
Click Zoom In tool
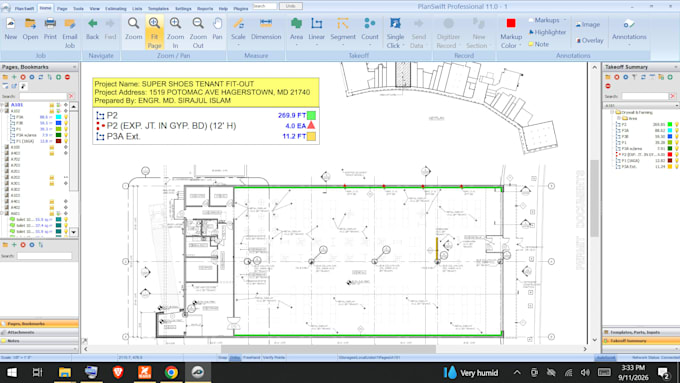coord(175,33)
